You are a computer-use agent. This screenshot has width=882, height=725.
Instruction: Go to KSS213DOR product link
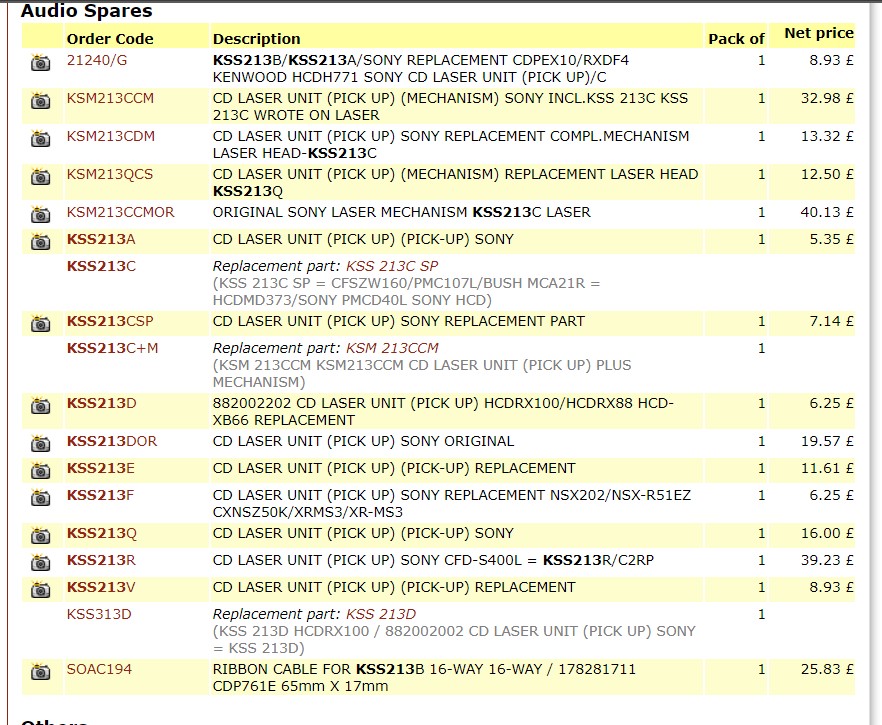(112, 441)
